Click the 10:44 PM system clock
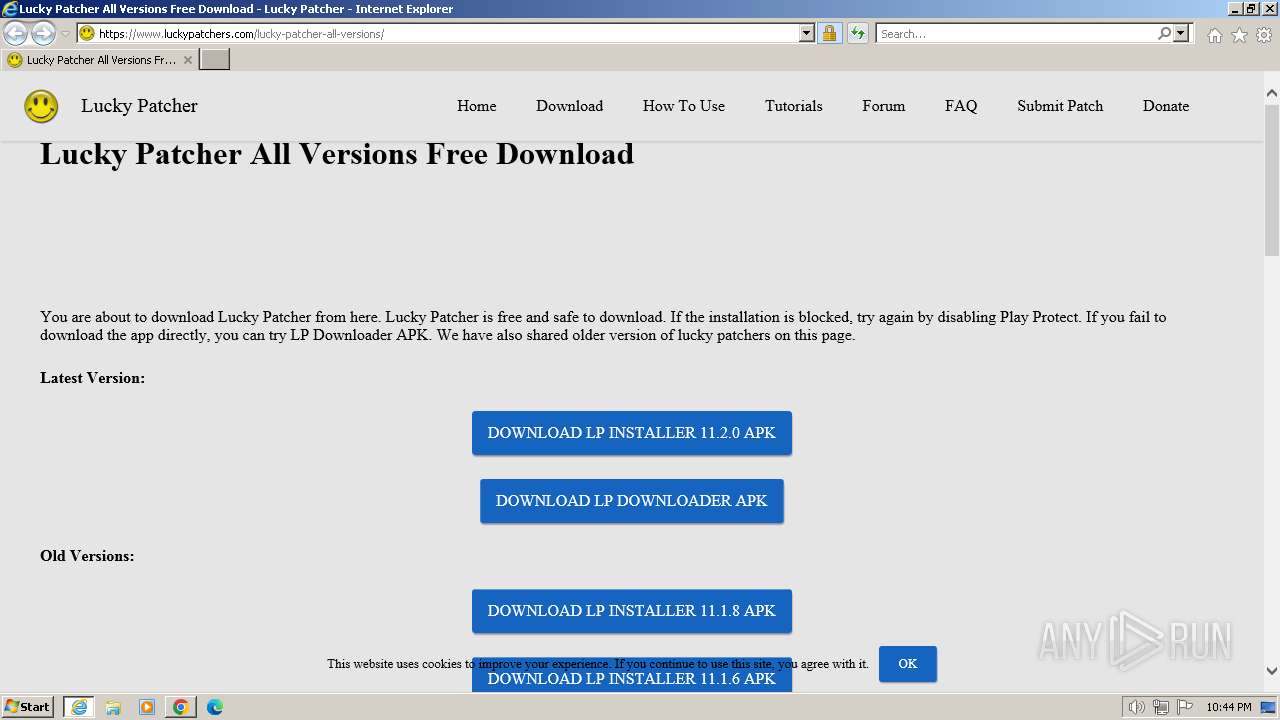This screenshot has height=720, width=1280. (1228, 707)
